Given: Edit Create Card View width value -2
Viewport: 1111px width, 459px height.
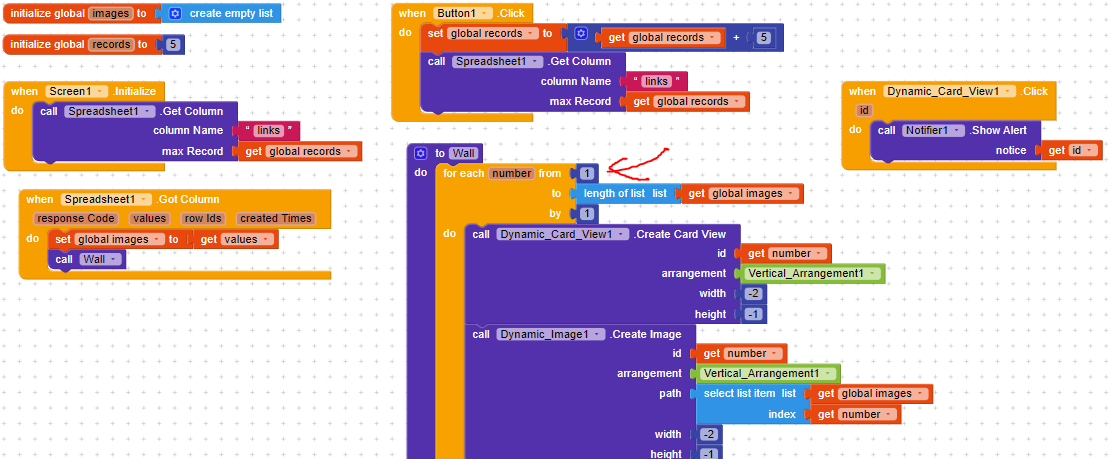Looking at the screenshot, I should [752, 294].
